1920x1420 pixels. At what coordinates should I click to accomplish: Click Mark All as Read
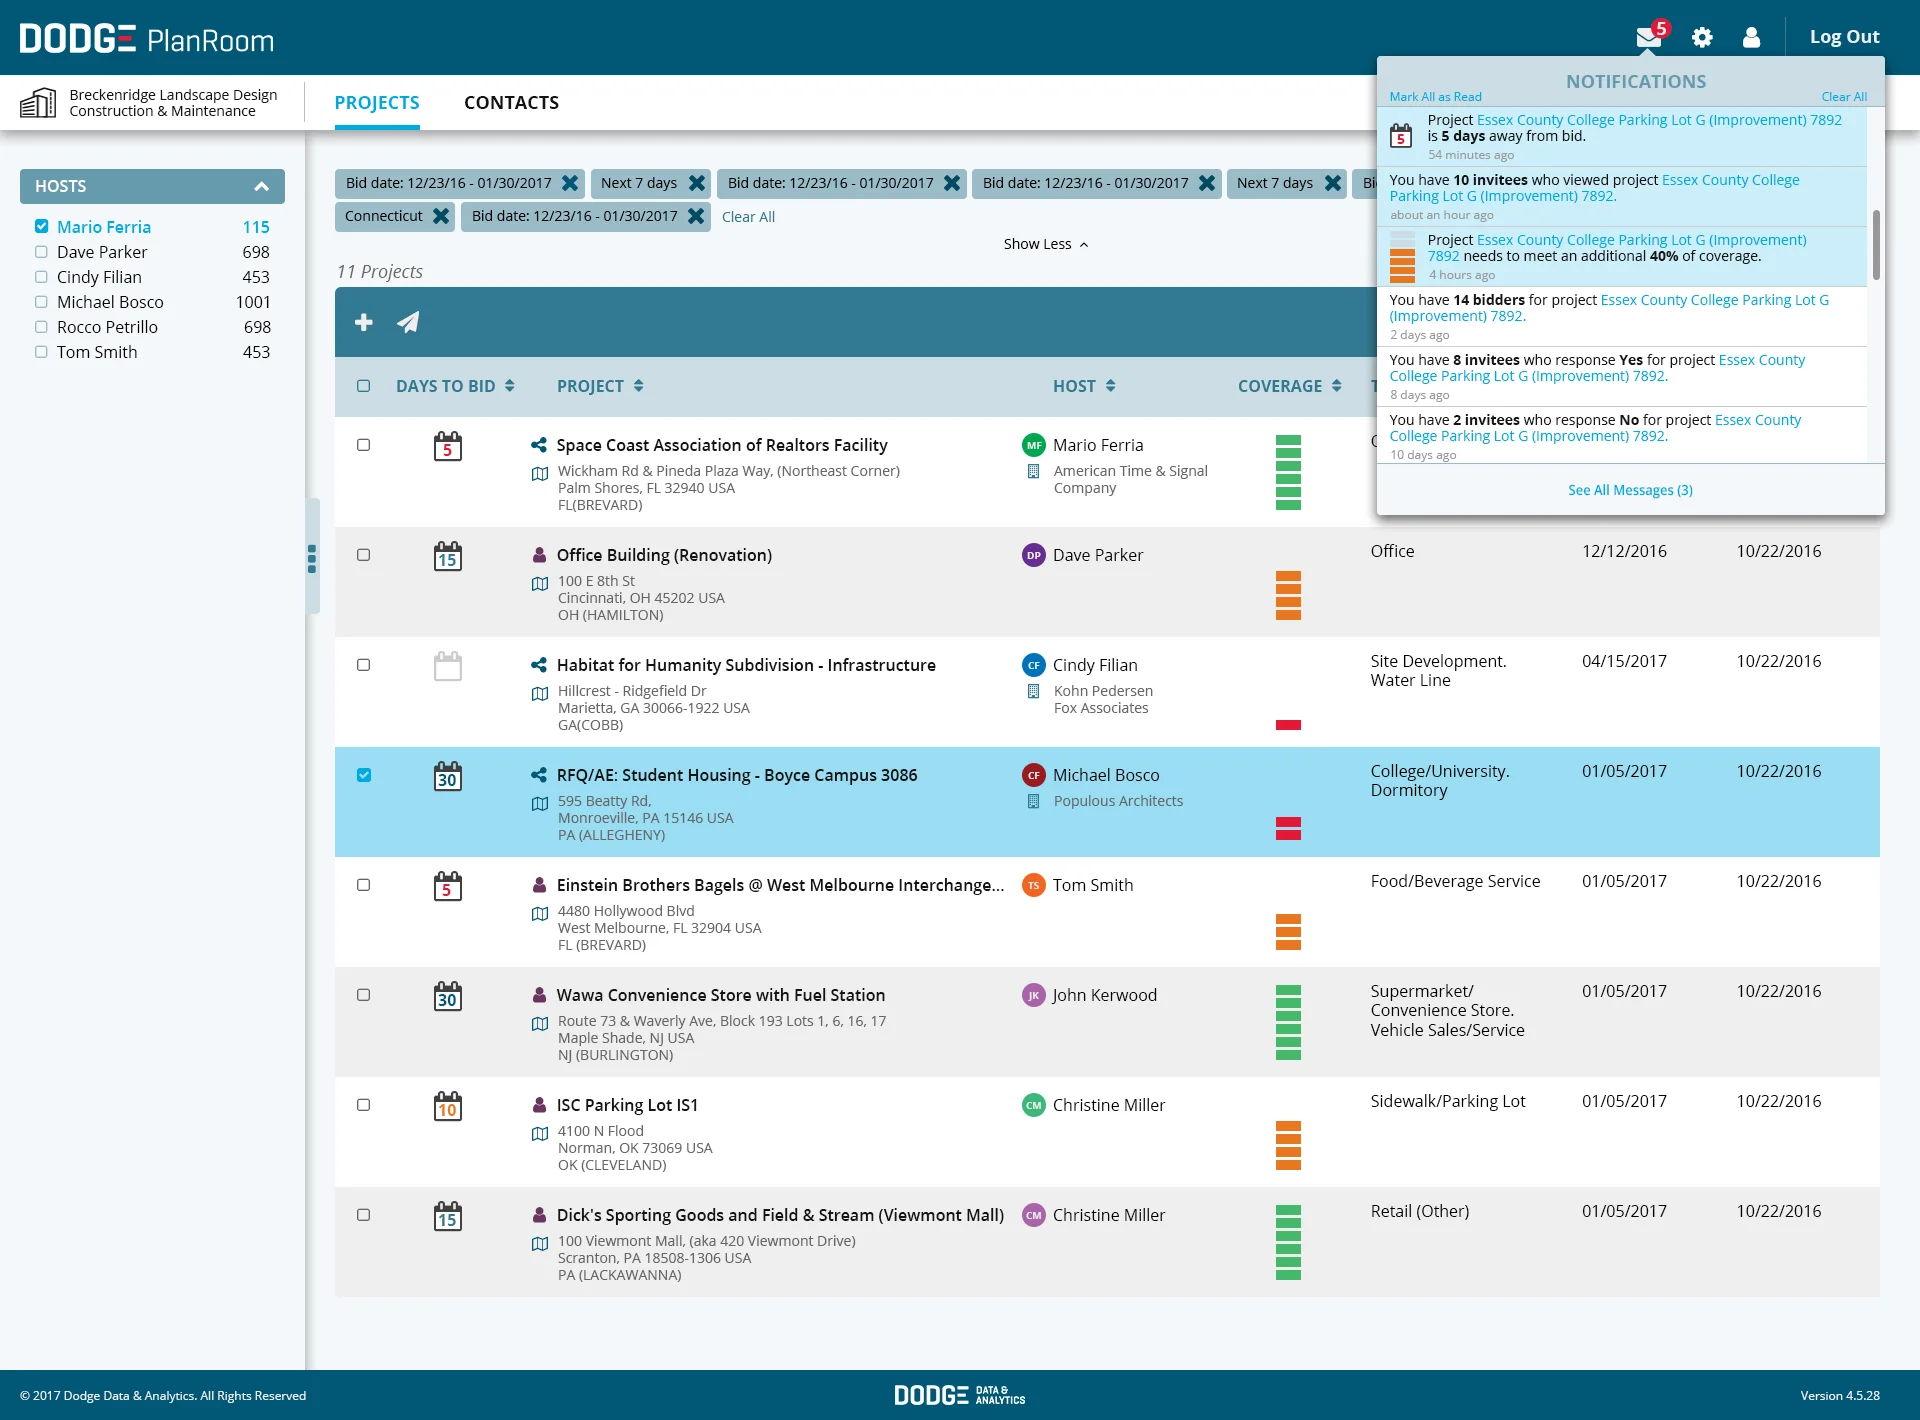(1435, 97)
